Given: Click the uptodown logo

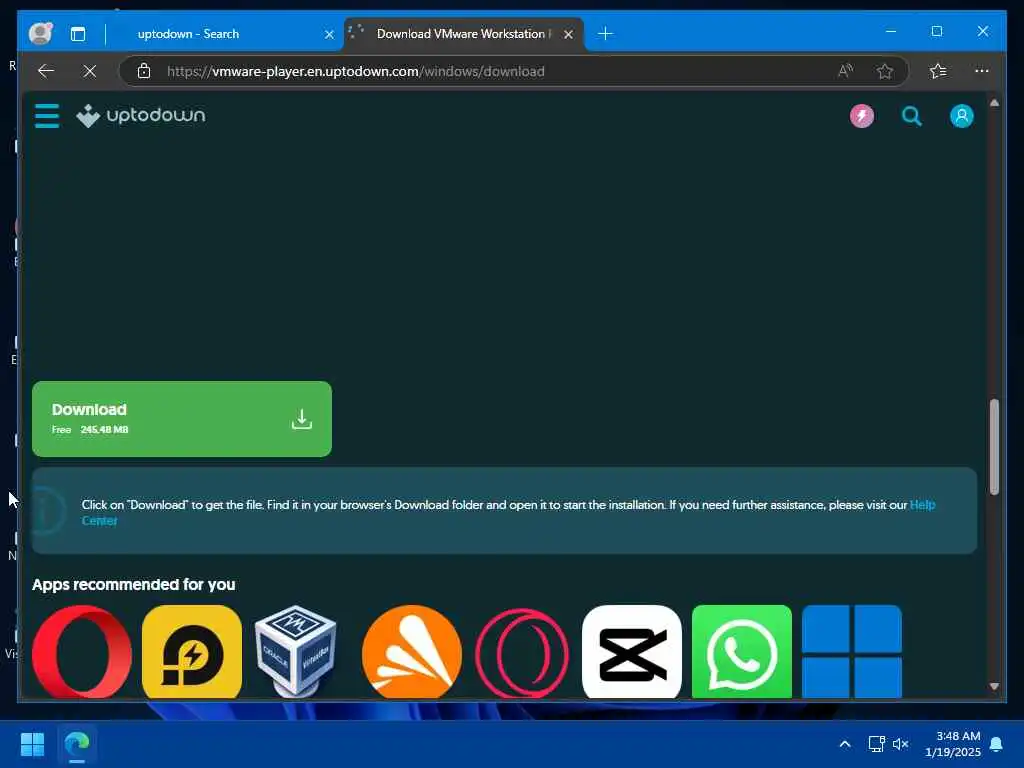Looking at the screenshot, I should click(140, 116).
